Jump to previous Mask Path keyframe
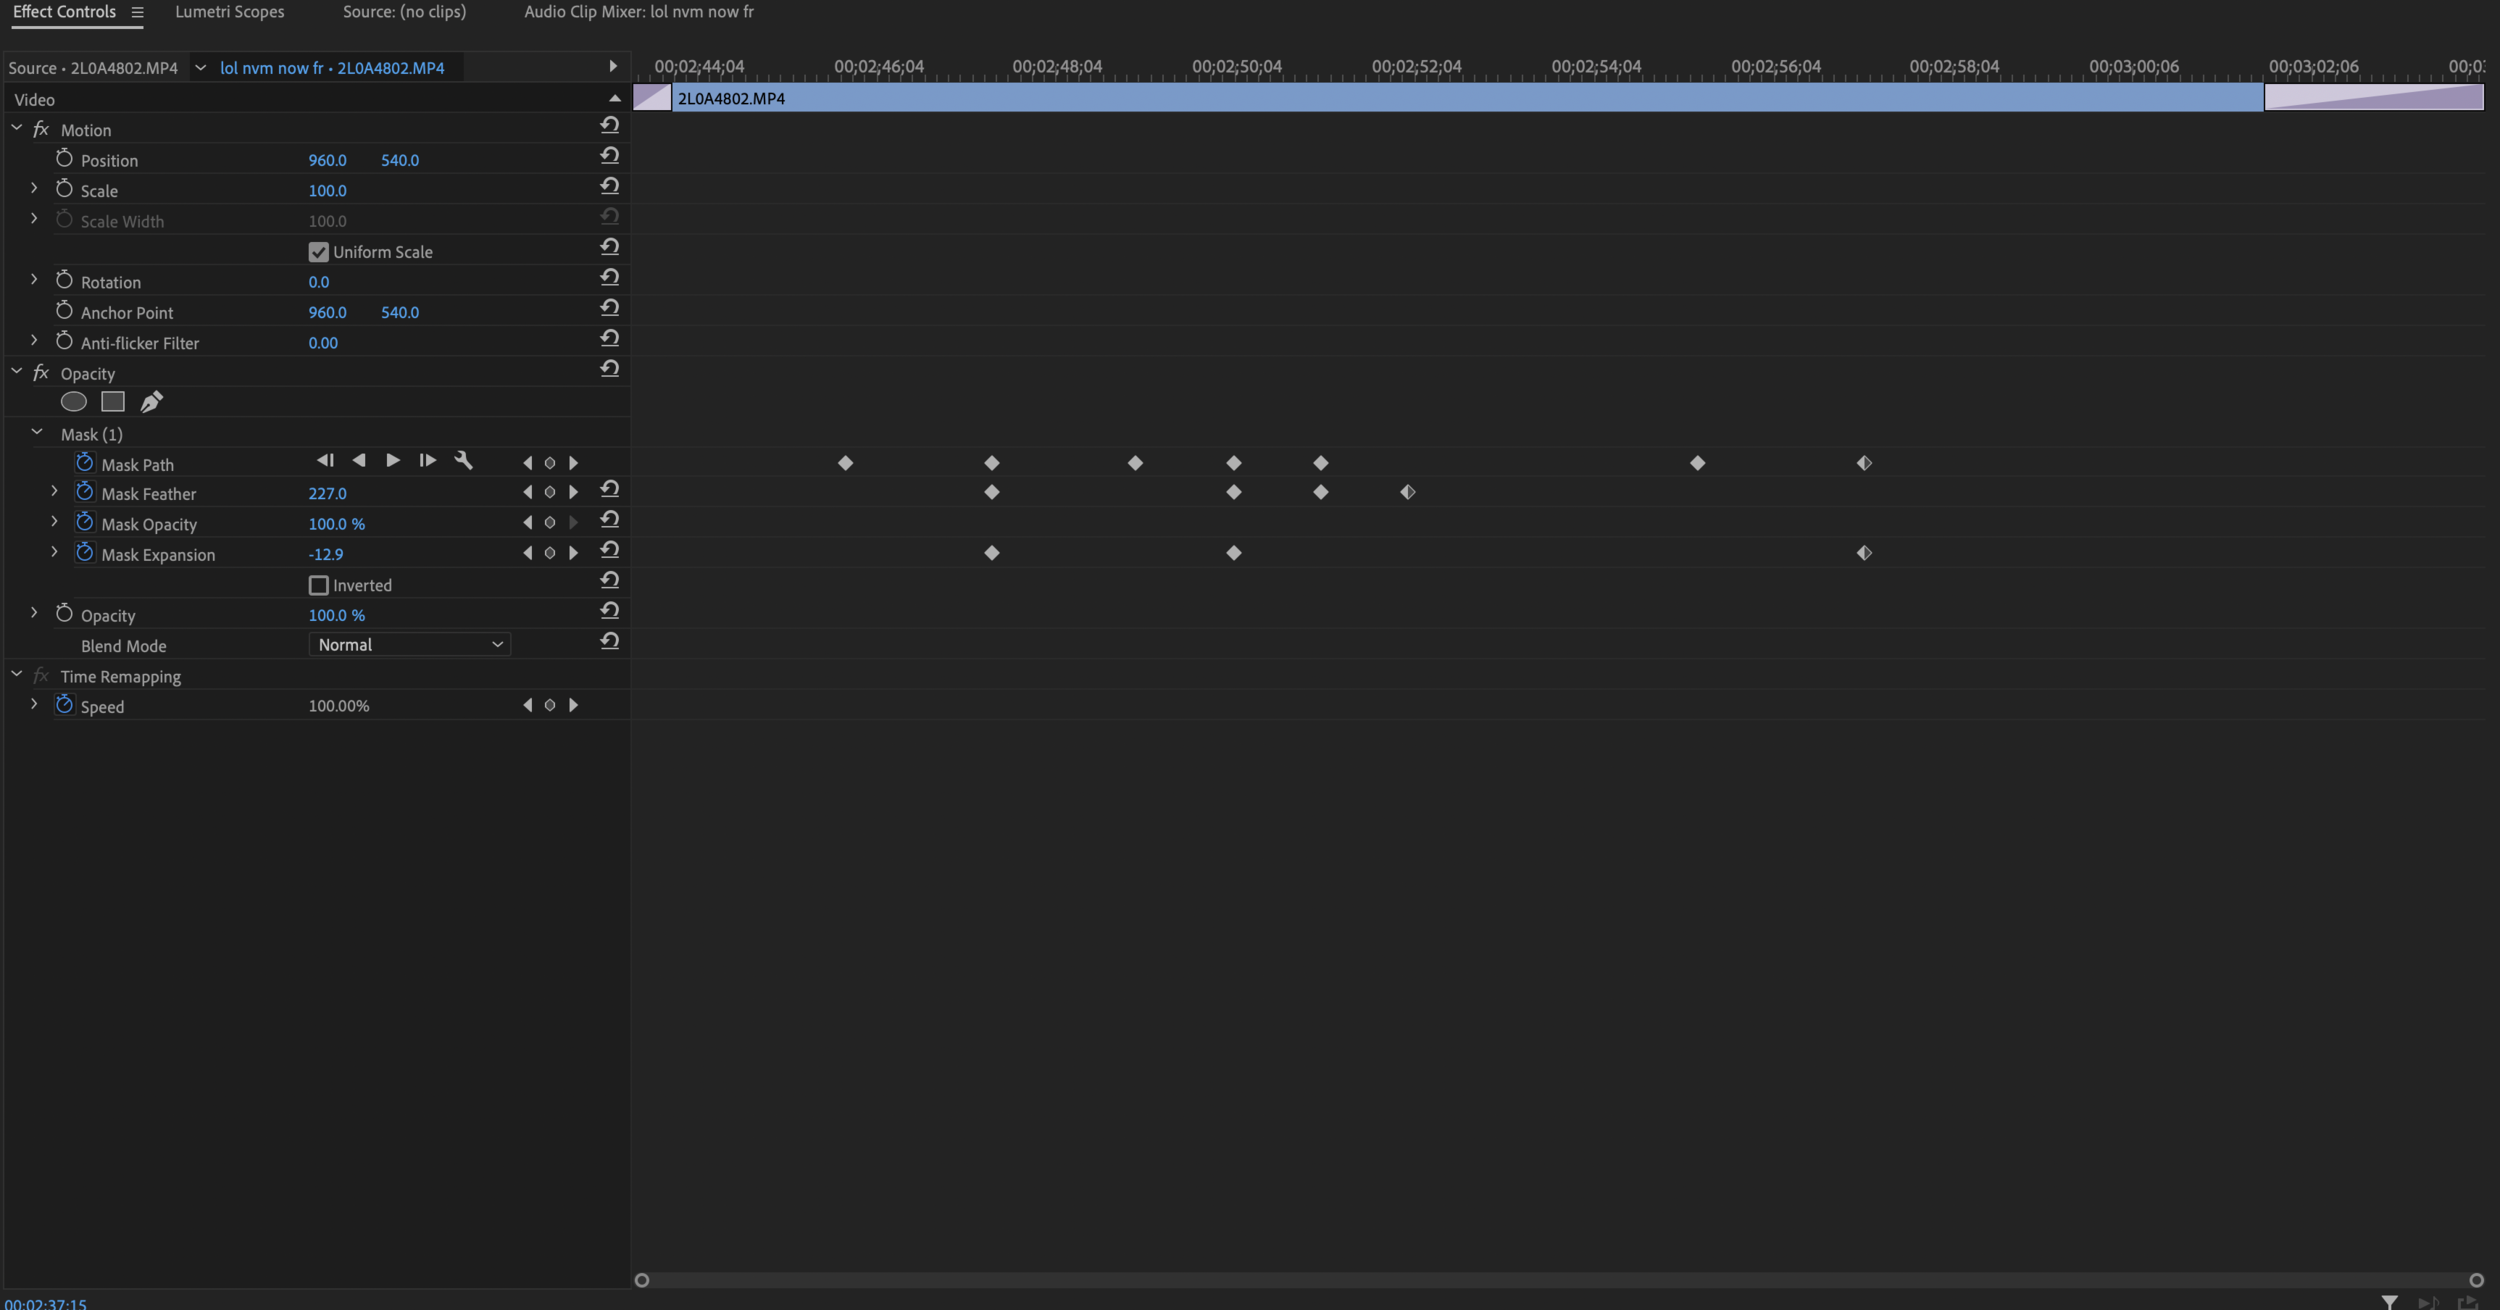 pos(528,462)
